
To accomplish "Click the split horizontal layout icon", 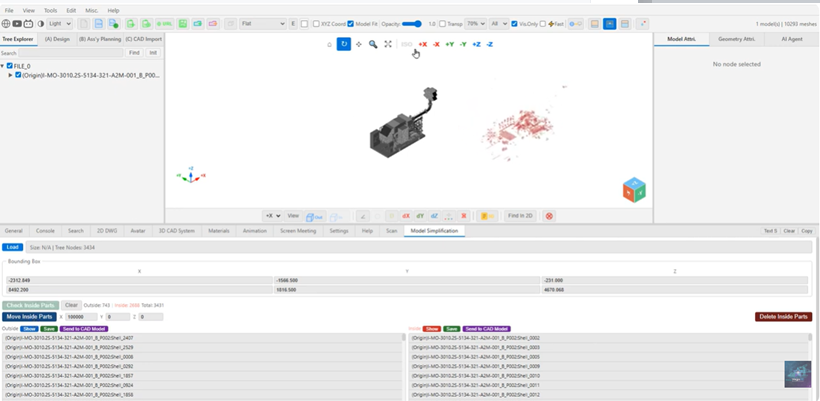I will (624, 24).
